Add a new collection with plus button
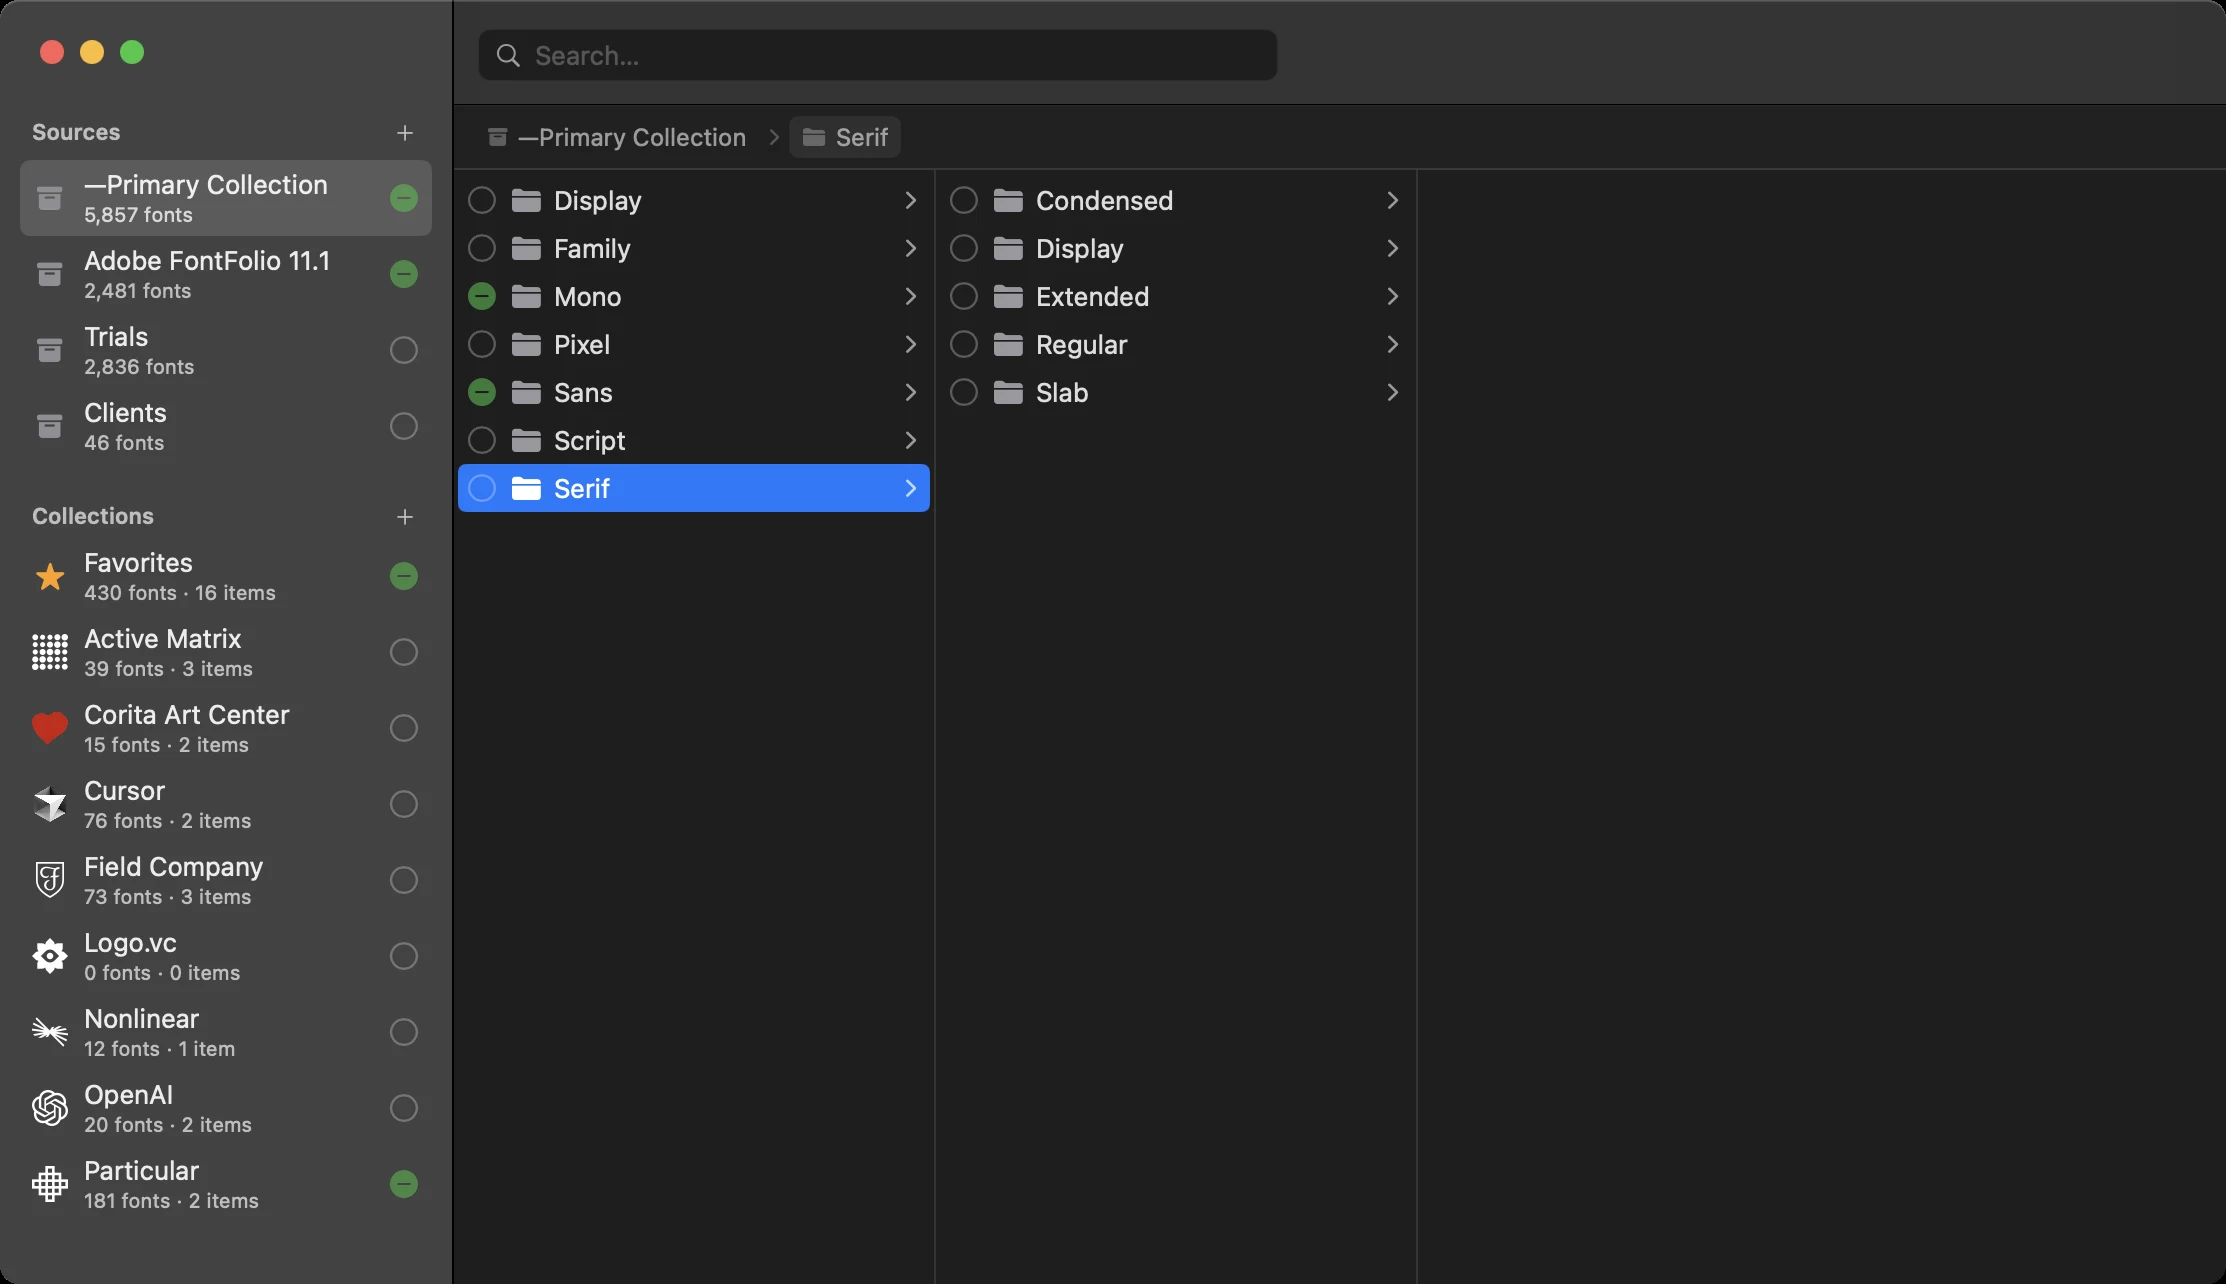The height and width of the screenshot is (1284, 2226). 405,517
